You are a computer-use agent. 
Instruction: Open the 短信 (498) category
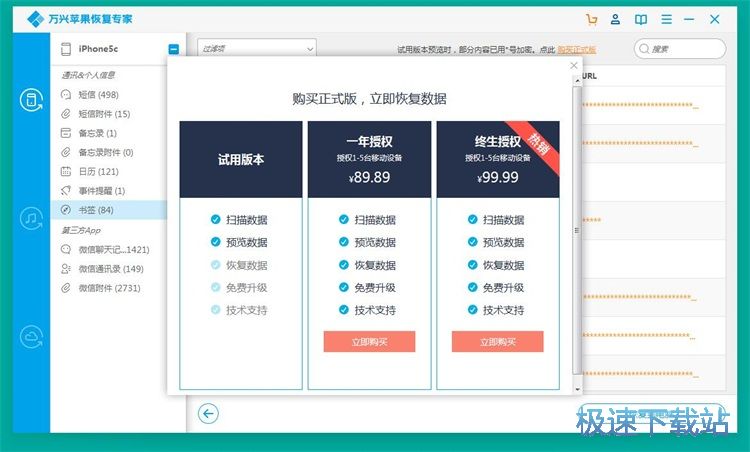(109, 95)
